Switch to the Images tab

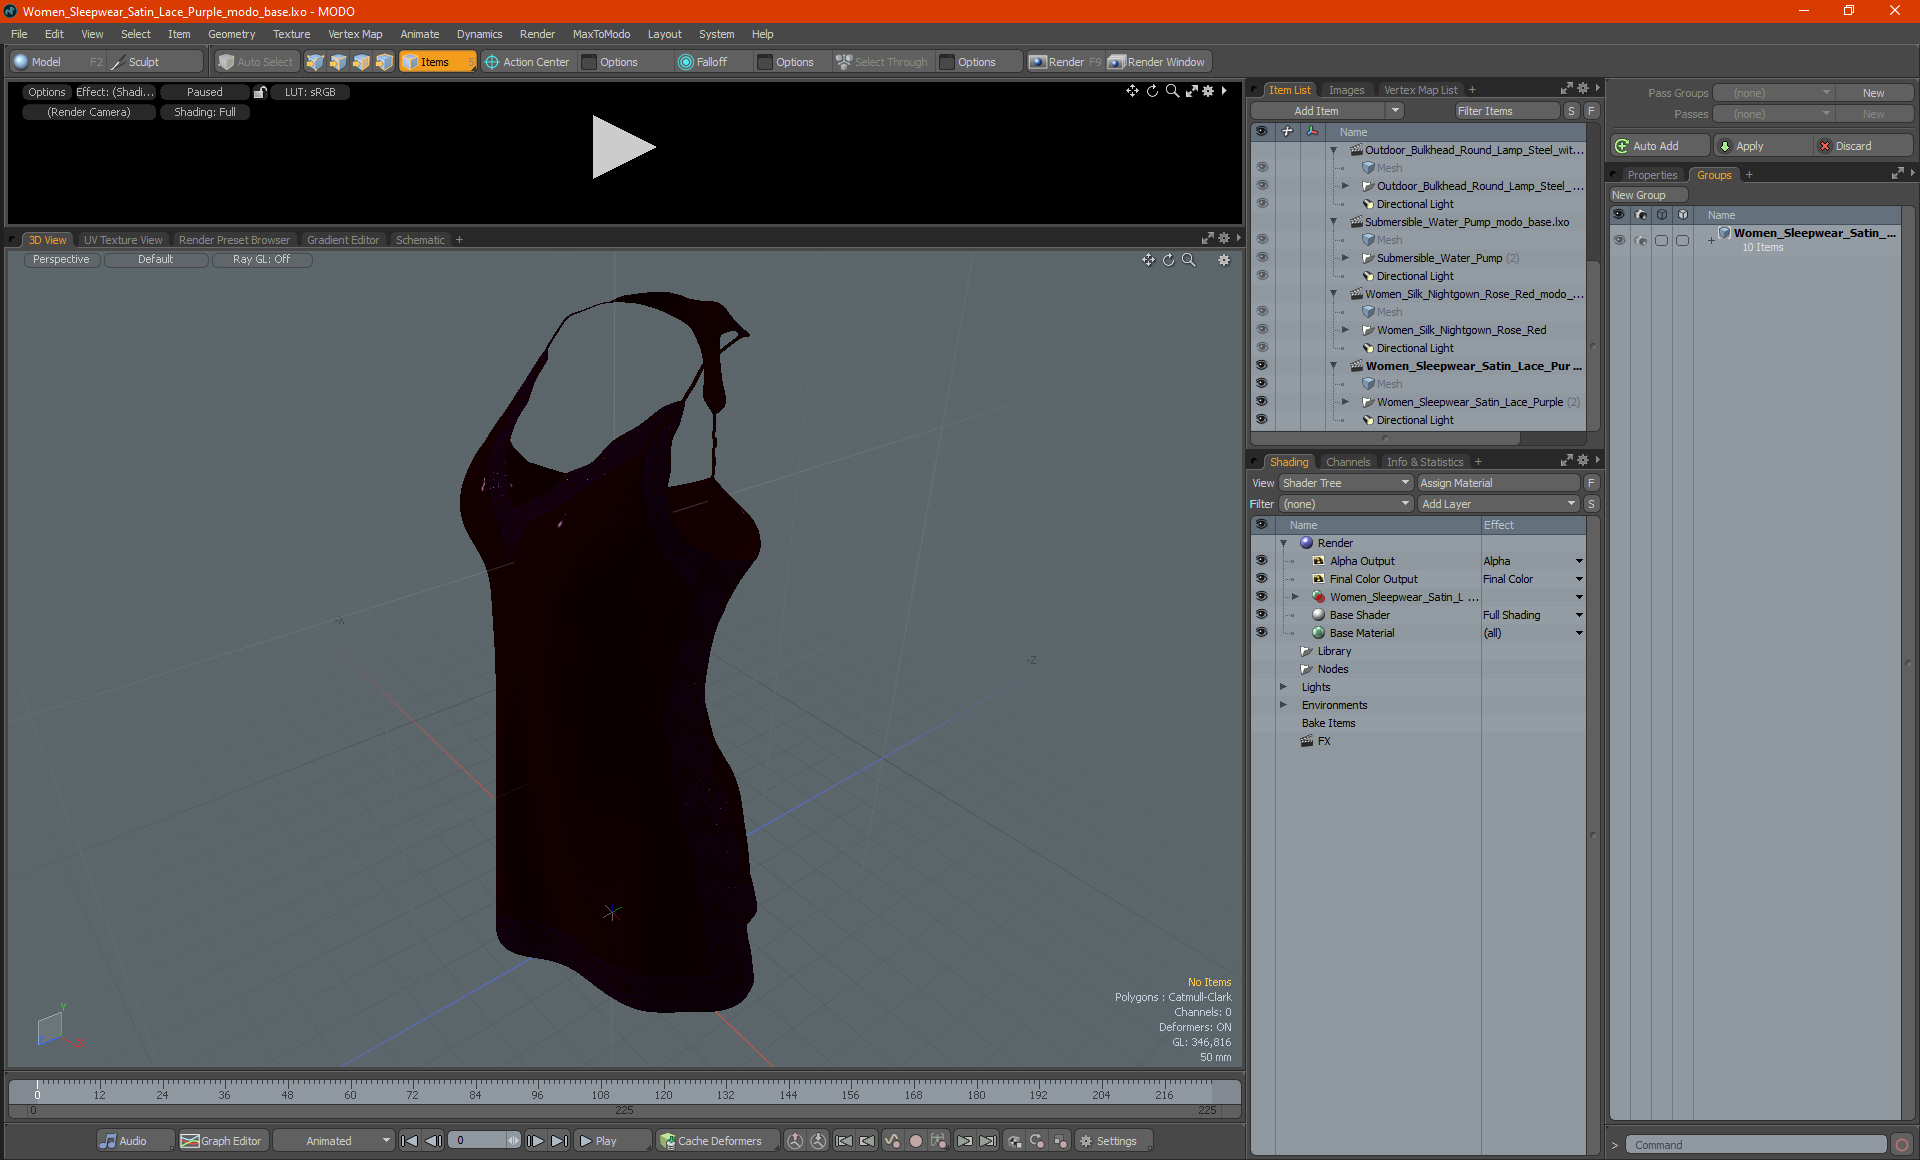[1346, 90]
